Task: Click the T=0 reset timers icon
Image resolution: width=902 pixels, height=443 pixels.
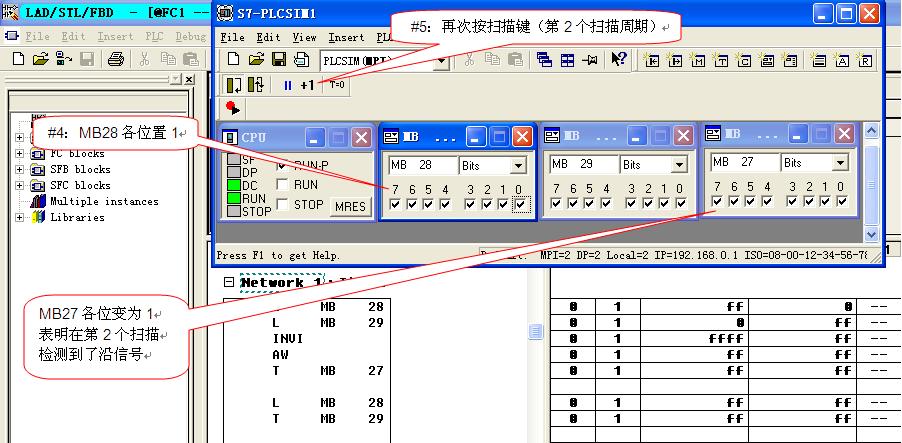Action: pos(337,85)
